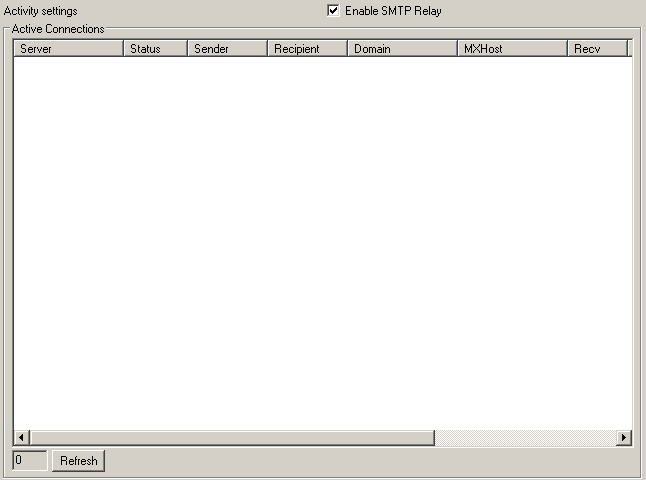Click inside the empty connections list area
Screen dimensions: 646x480
[320, 240]
